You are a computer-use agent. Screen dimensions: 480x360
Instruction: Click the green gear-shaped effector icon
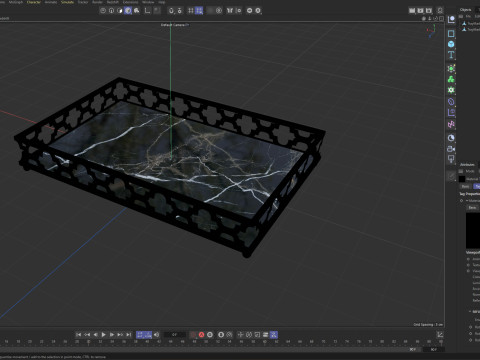(x=451, y=90)
